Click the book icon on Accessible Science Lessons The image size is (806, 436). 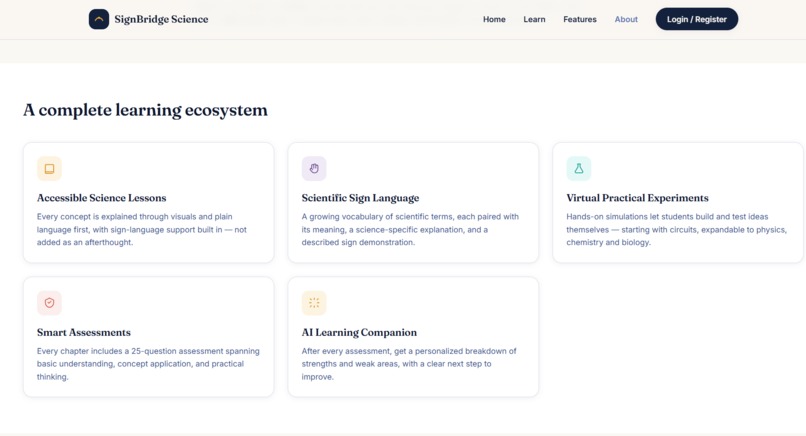pos(49,169)
